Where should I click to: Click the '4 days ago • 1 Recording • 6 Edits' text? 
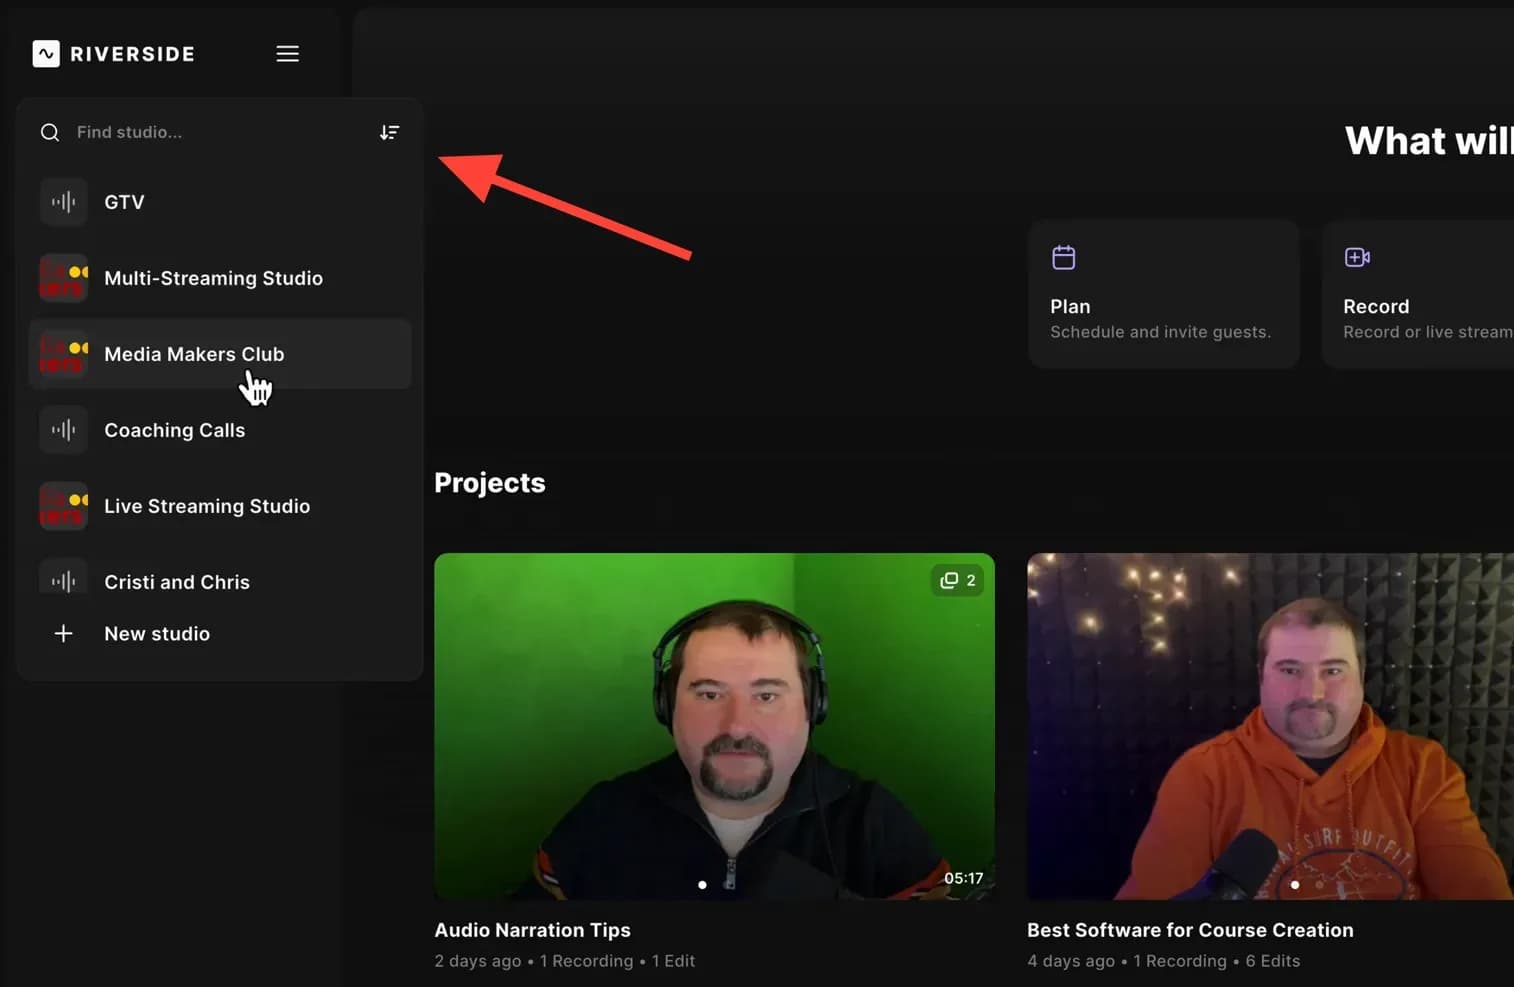1163,961
